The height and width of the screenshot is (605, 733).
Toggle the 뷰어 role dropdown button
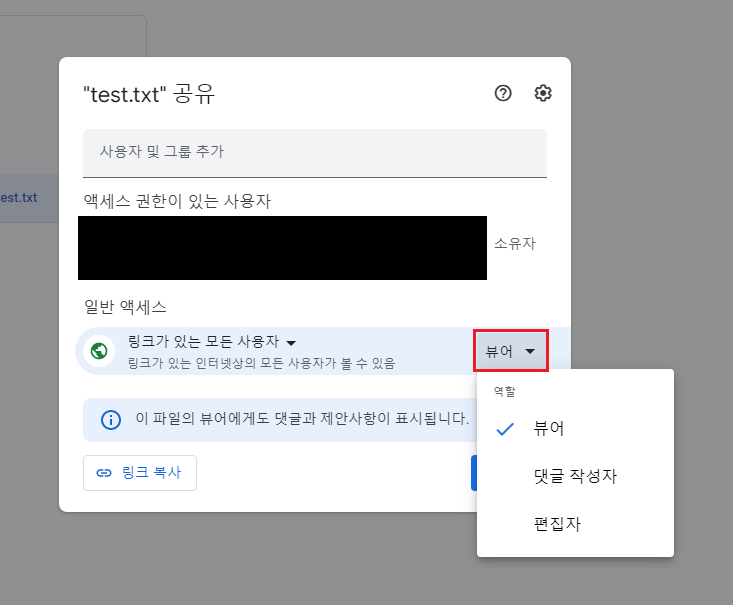510,351
